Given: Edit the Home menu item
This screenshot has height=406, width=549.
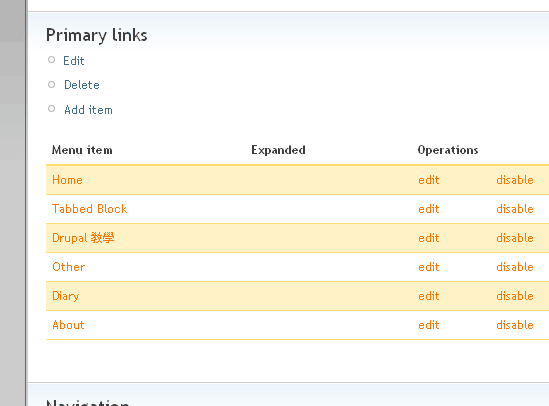Looking at the screenshot, I should tap(429, 180).
